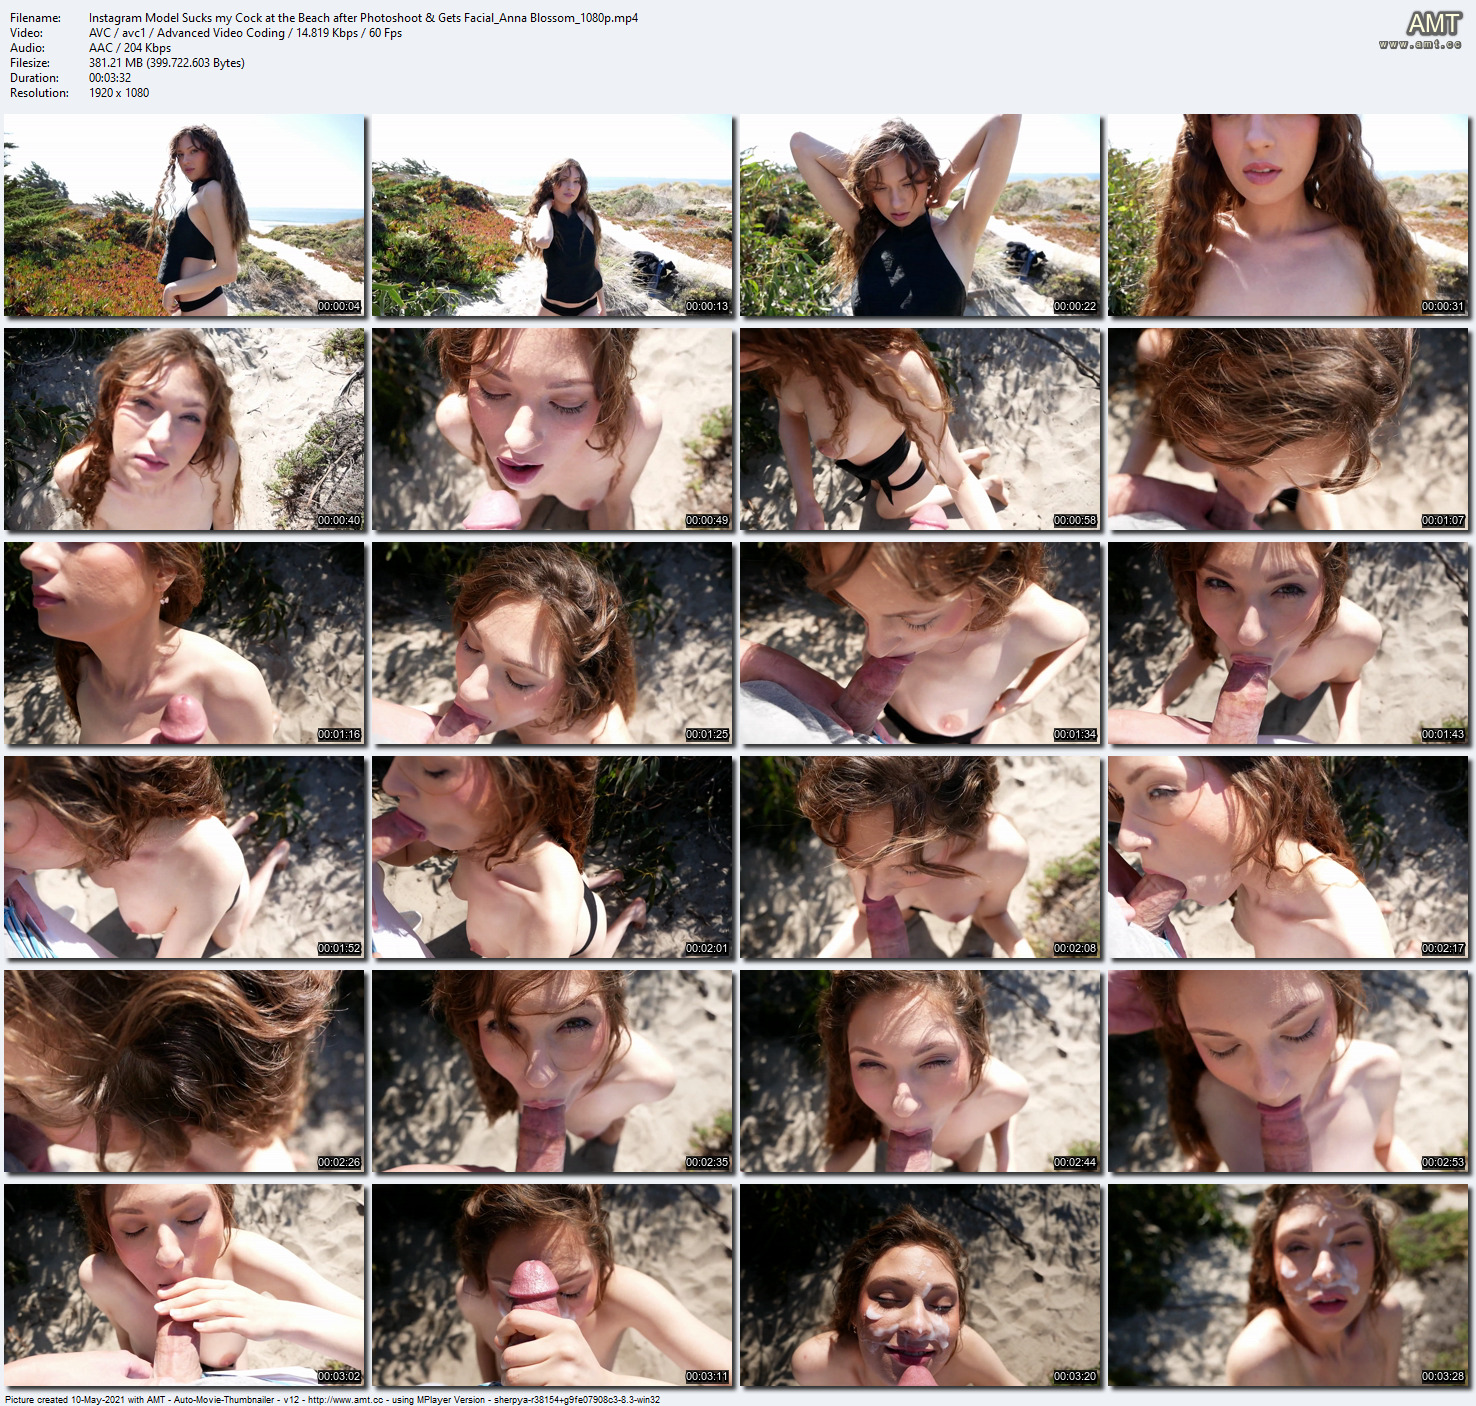Click the Resolution value 1920 x 1080
The height and width of the screenshot is (1406, 1476).
pos(119,93)
